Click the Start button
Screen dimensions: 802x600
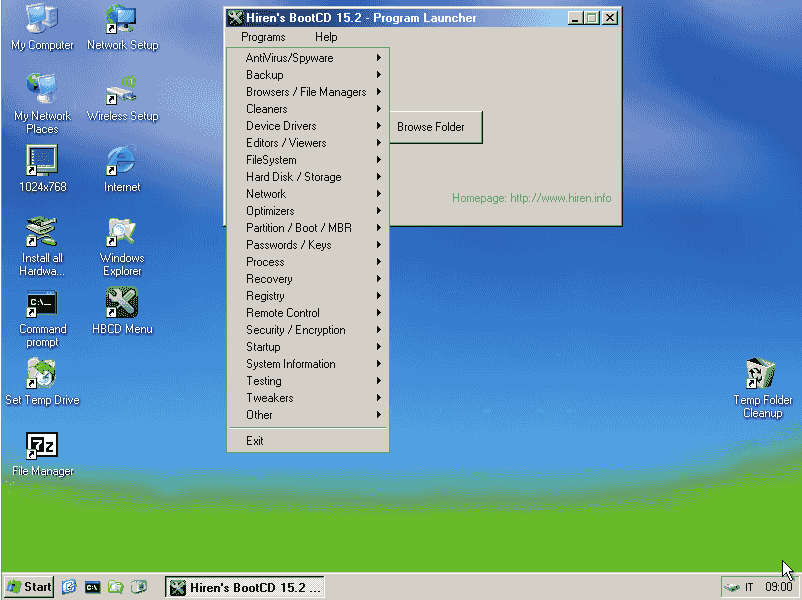pyautogui.click(x=29, y=587)
